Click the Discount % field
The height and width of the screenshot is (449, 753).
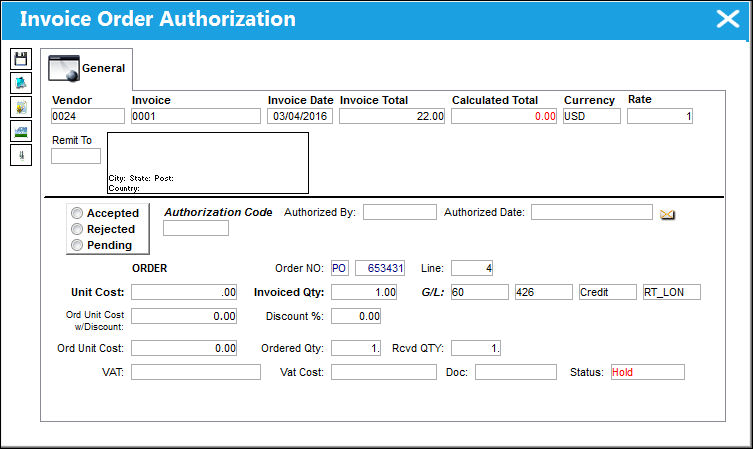coord(356,316)
